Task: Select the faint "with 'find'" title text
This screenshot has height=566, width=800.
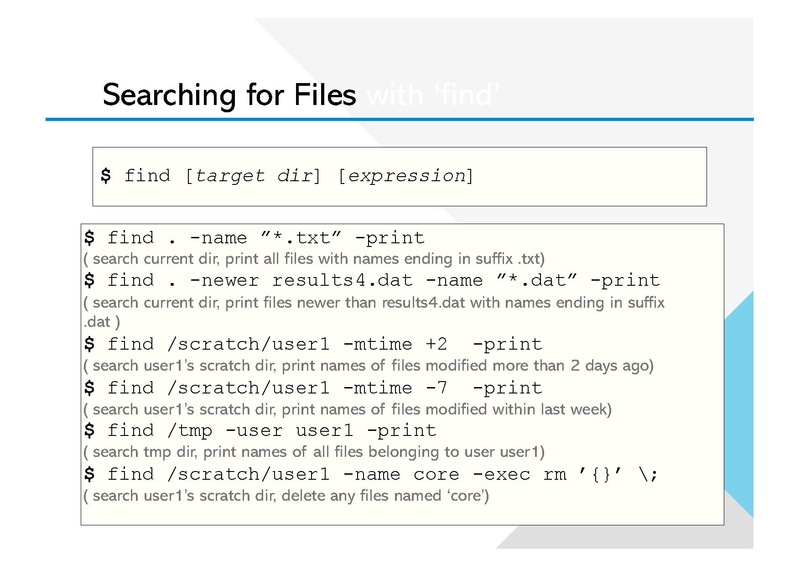Action: coord(433,95)
